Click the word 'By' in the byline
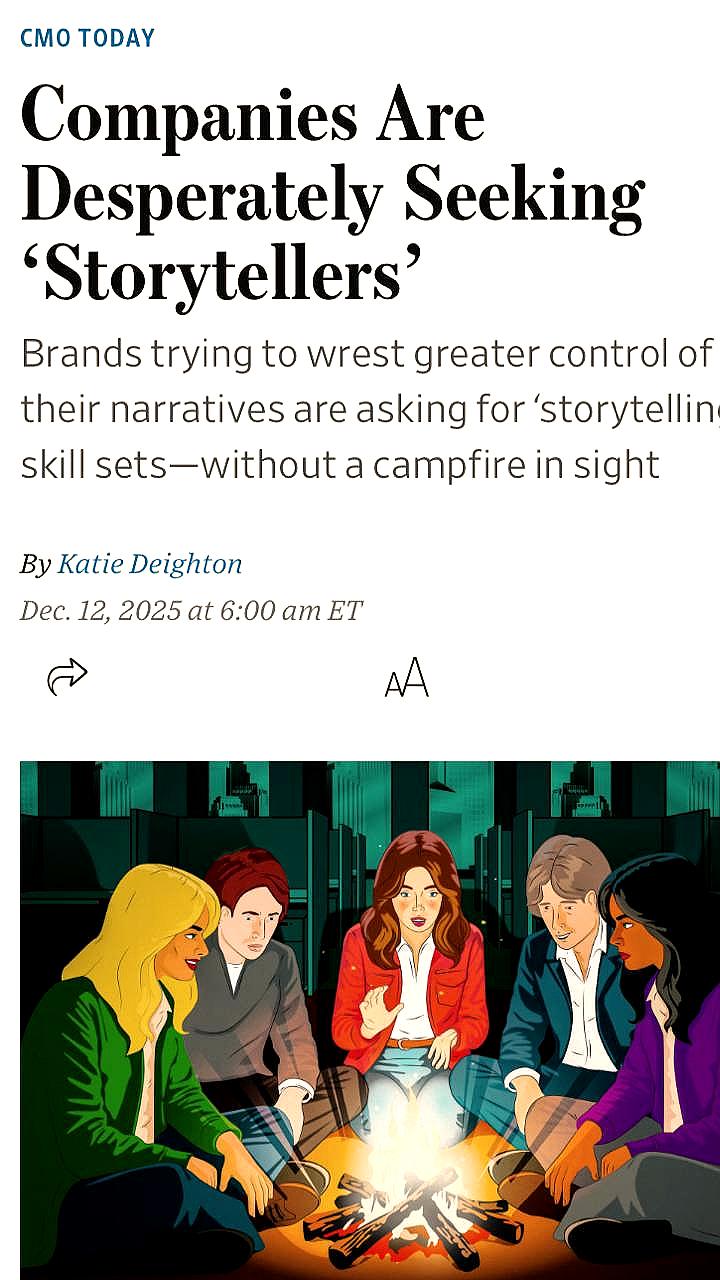The image size is (720, 1280). click(36, 565)
